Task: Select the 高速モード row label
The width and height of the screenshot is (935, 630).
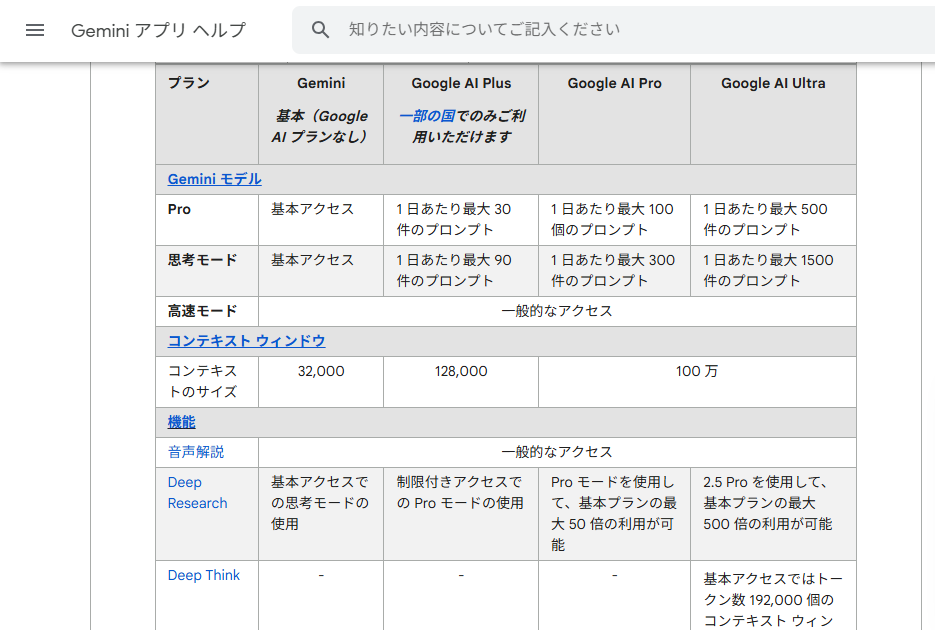Action: tap(202, 311)
